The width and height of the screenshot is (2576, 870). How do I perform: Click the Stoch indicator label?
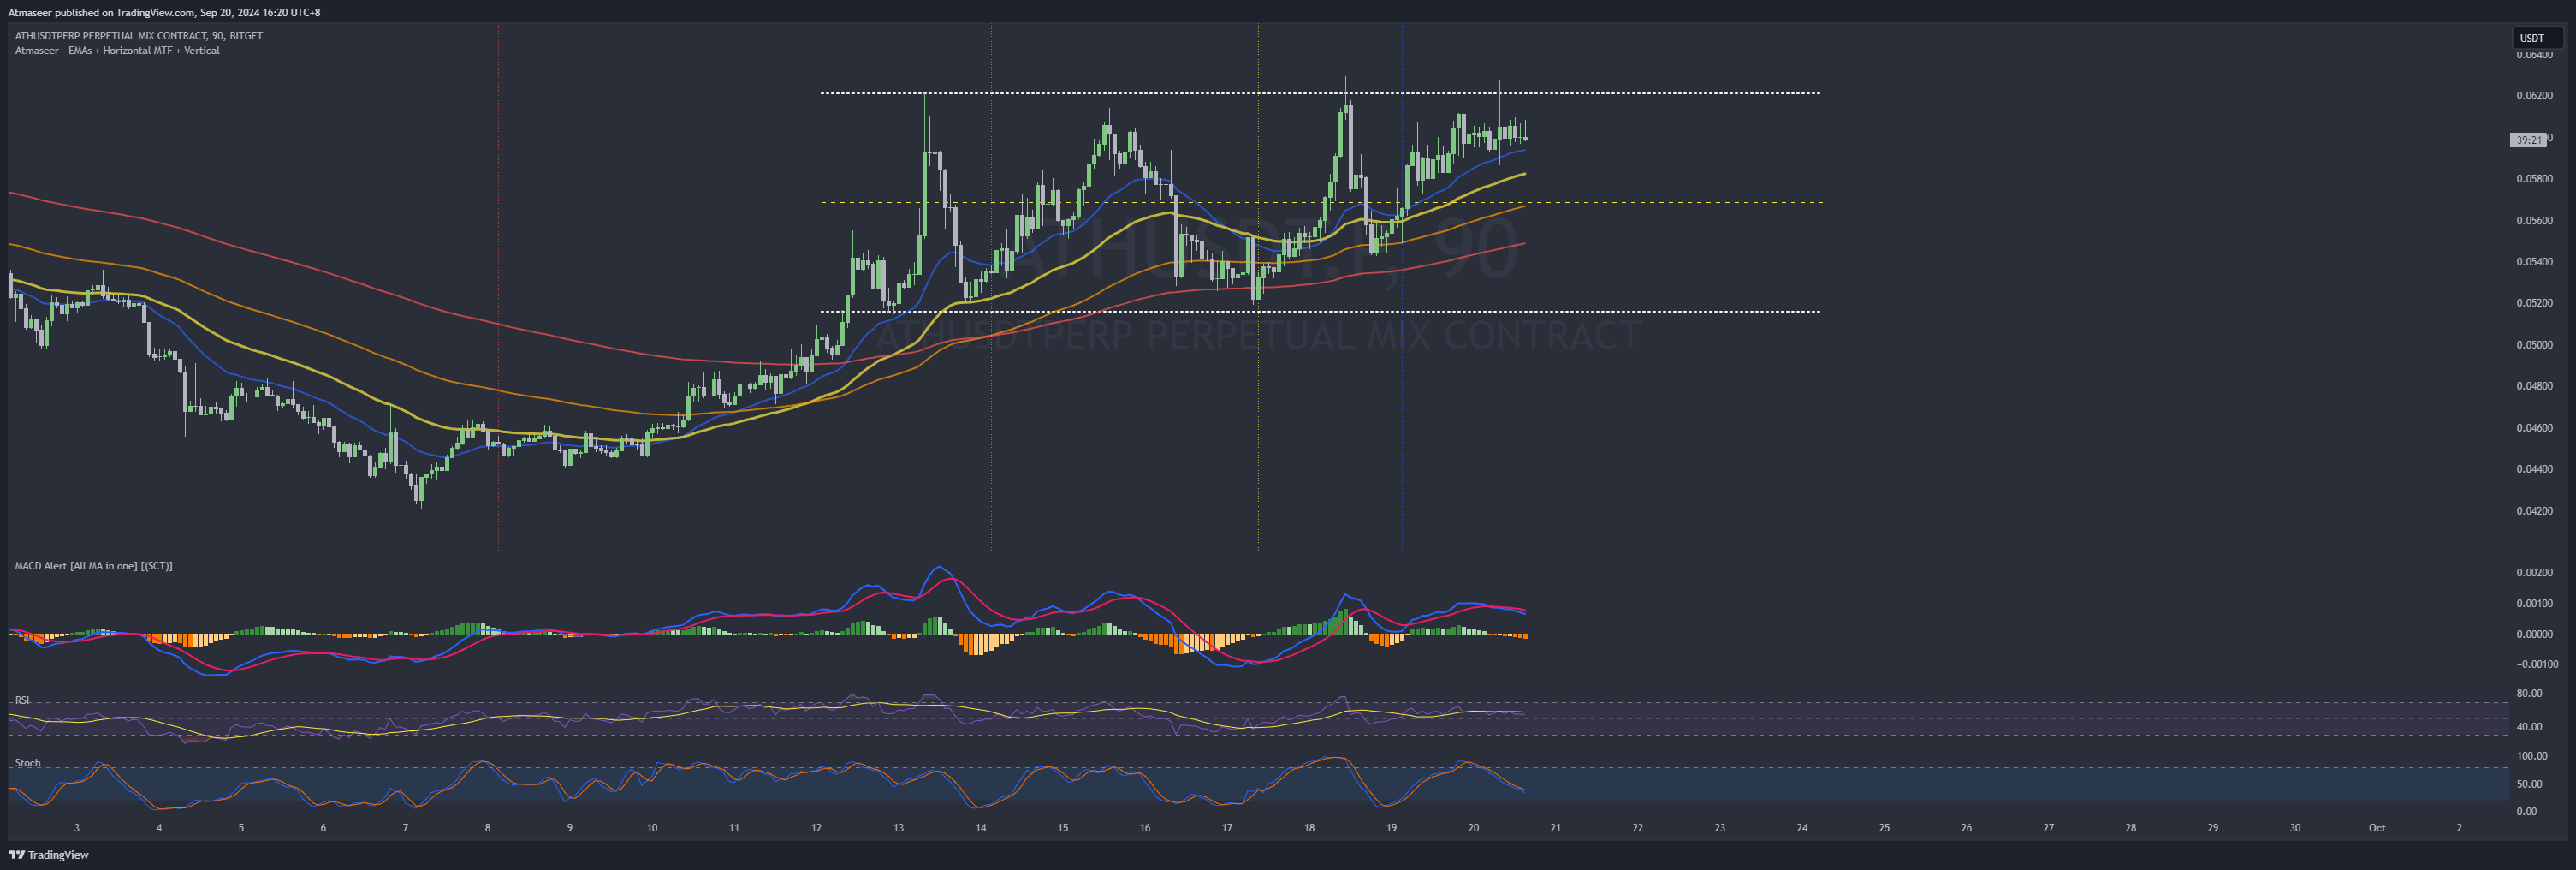pos(27,763)
